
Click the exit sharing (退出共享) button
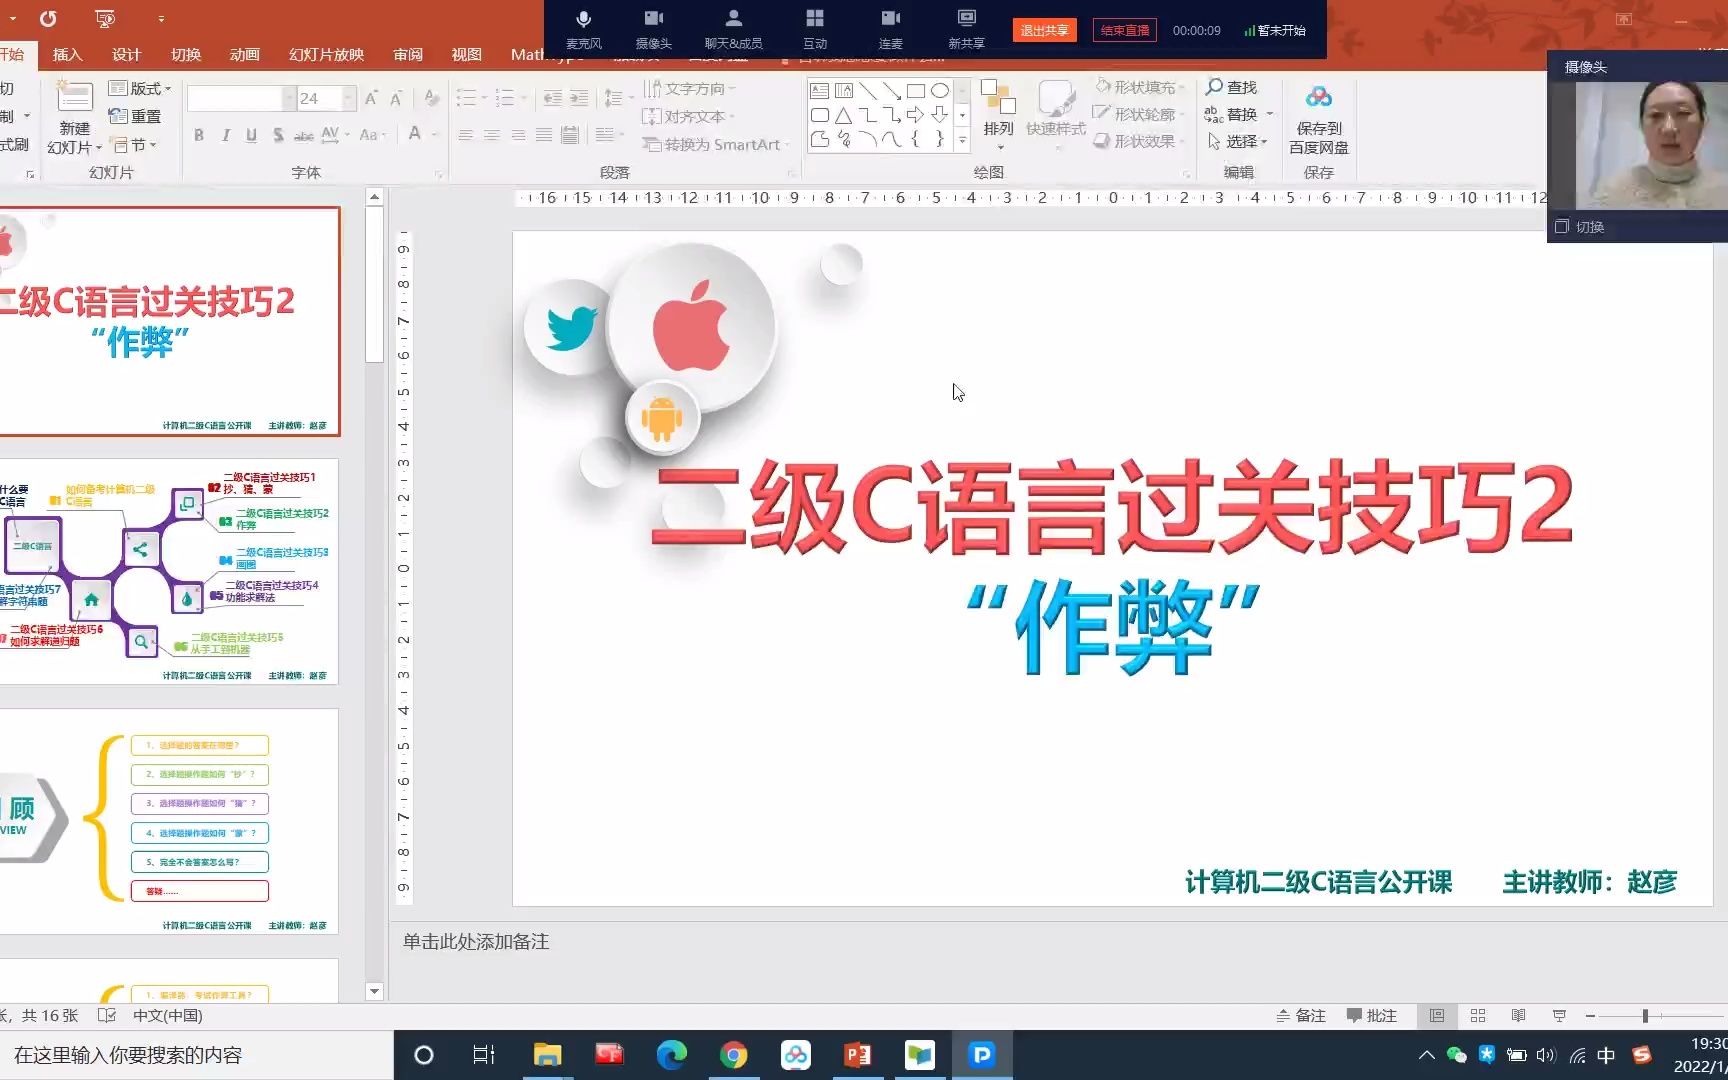click(x=1044, y=30)
